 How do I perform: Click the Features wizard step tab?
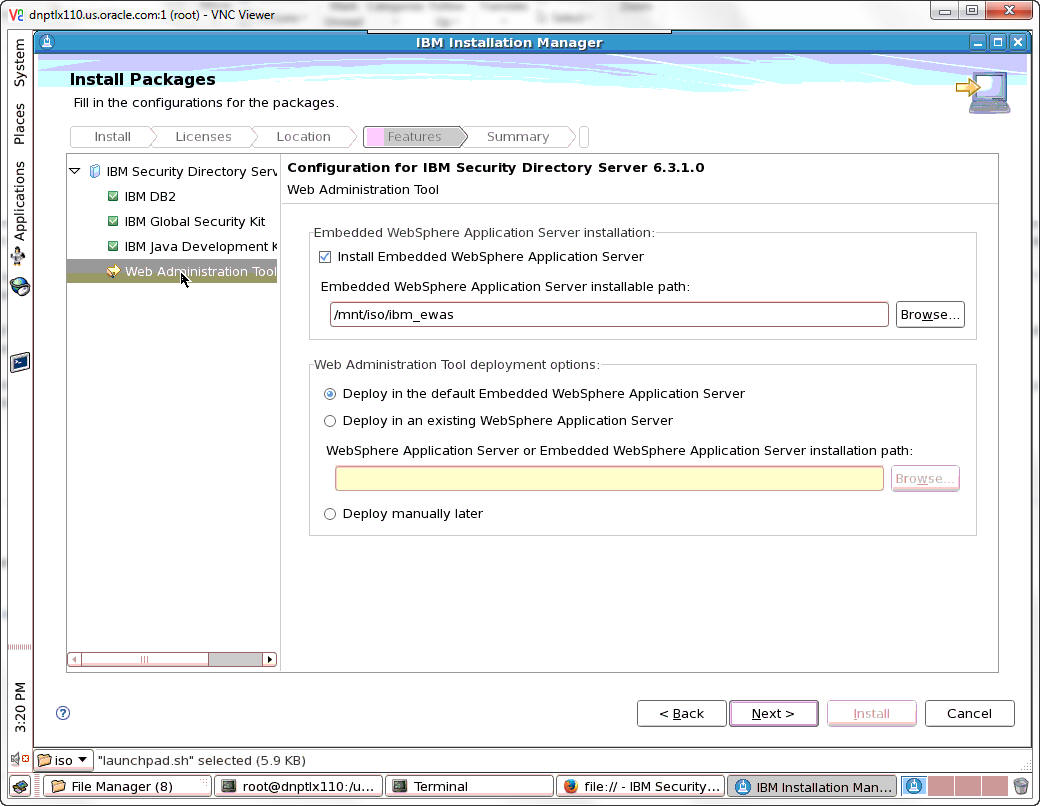tap(414, 137)
